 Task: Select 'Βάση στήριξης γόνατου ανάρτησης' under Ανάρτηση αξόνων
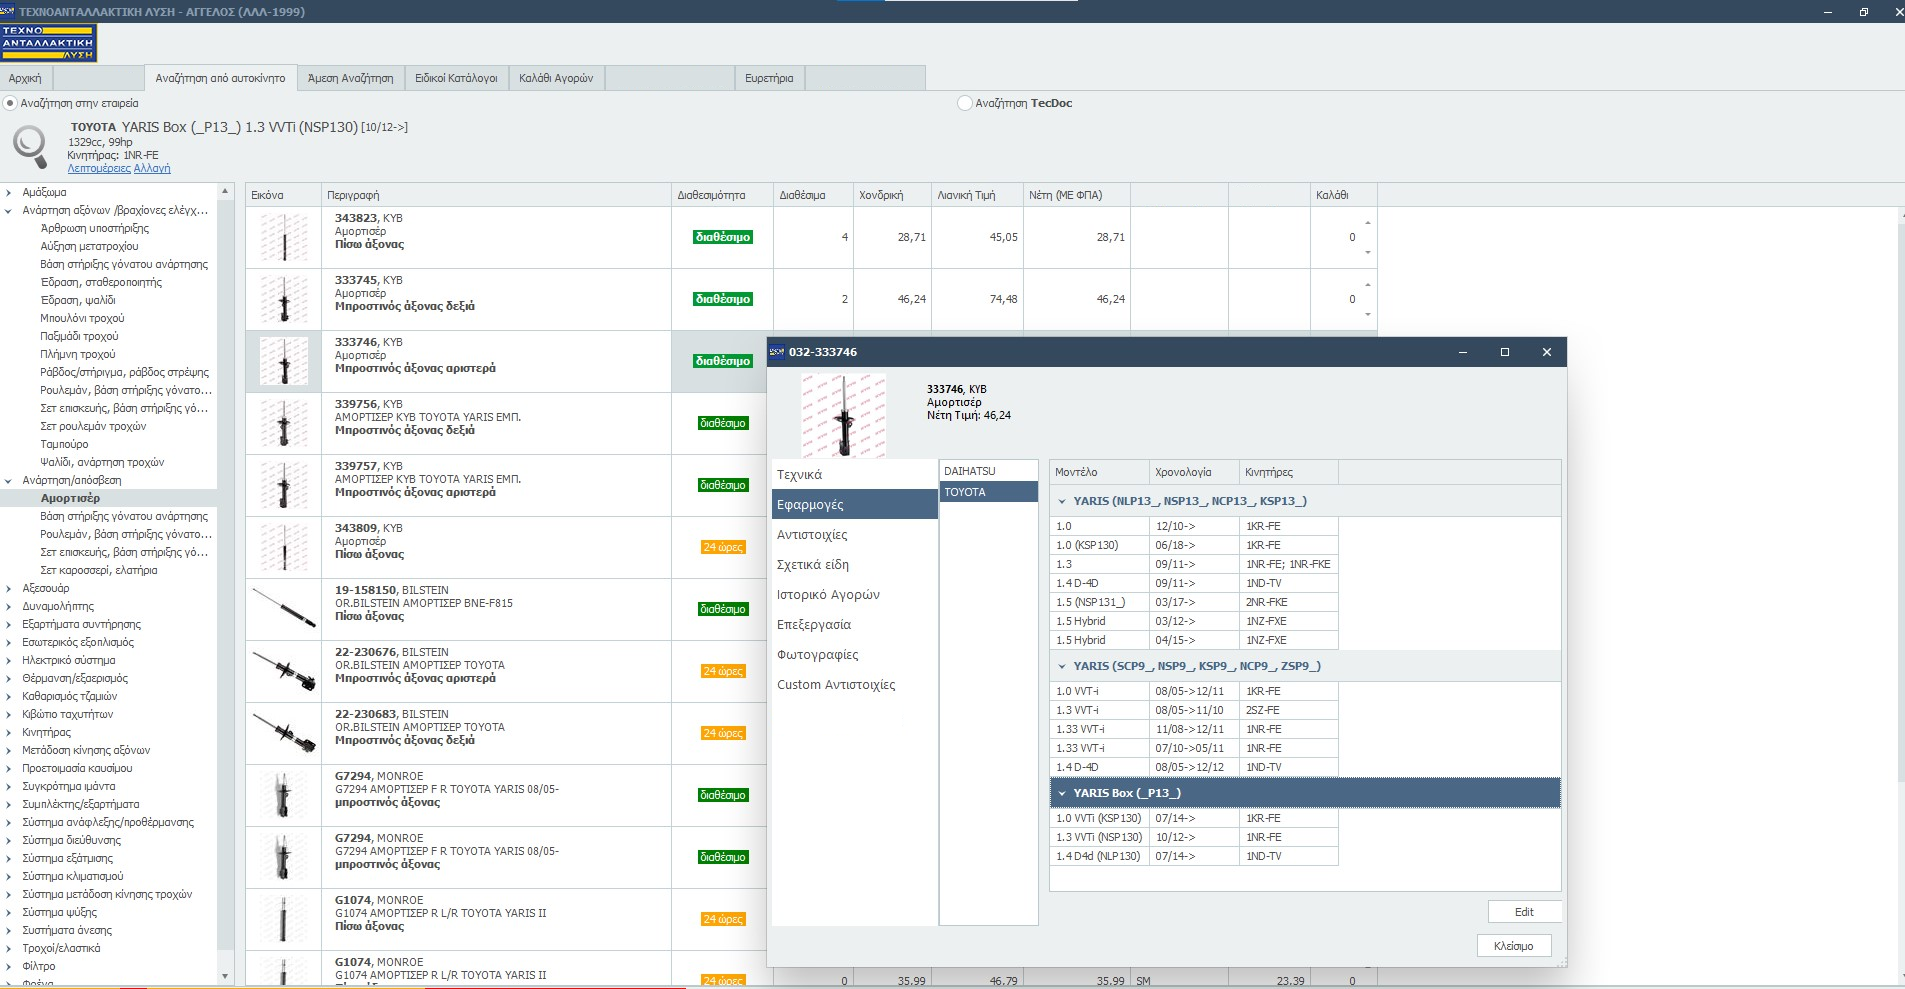124,264
